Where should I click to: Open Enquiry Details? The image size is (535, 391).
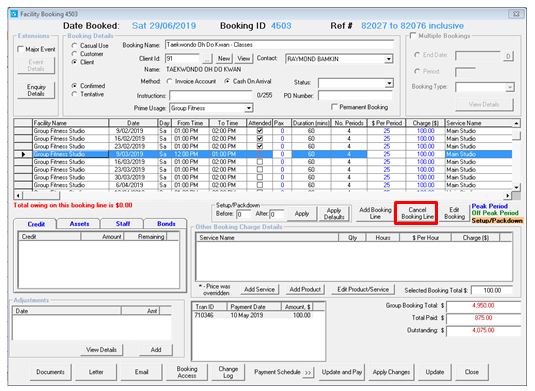point(36,90)
